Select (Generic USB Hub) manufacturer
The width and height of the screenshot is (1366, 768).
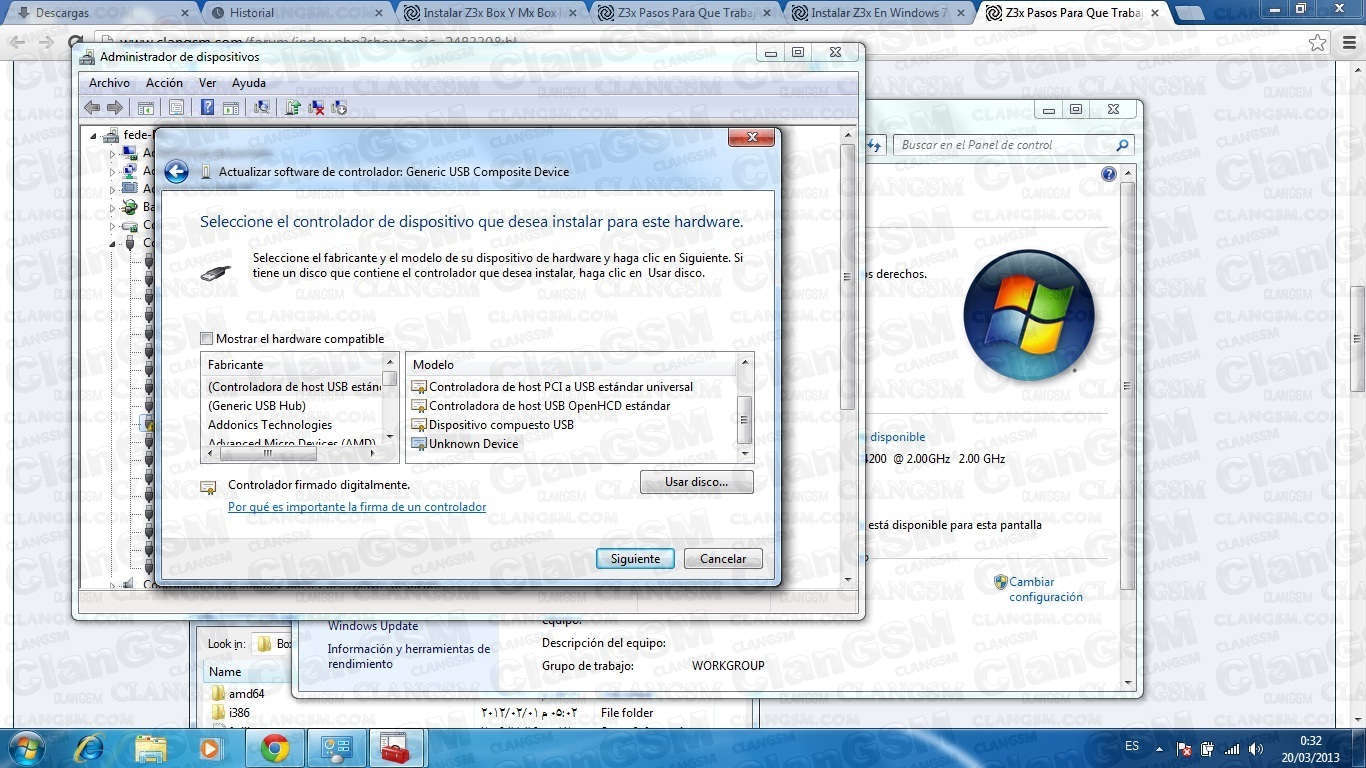pyautogui.click(x=257, y=406)
